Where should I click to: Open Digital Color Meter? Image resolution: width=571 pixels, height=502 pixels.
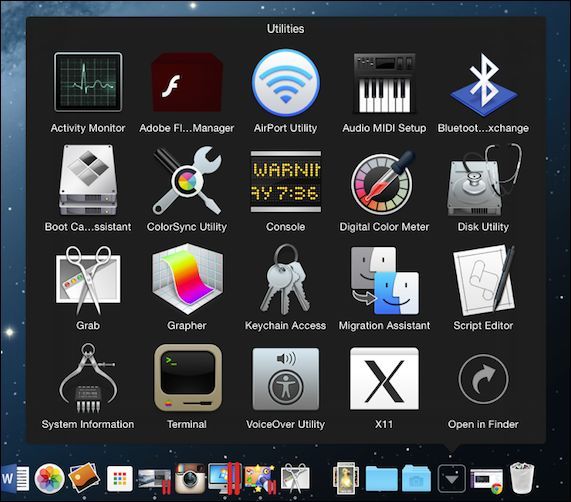(384, 182)
